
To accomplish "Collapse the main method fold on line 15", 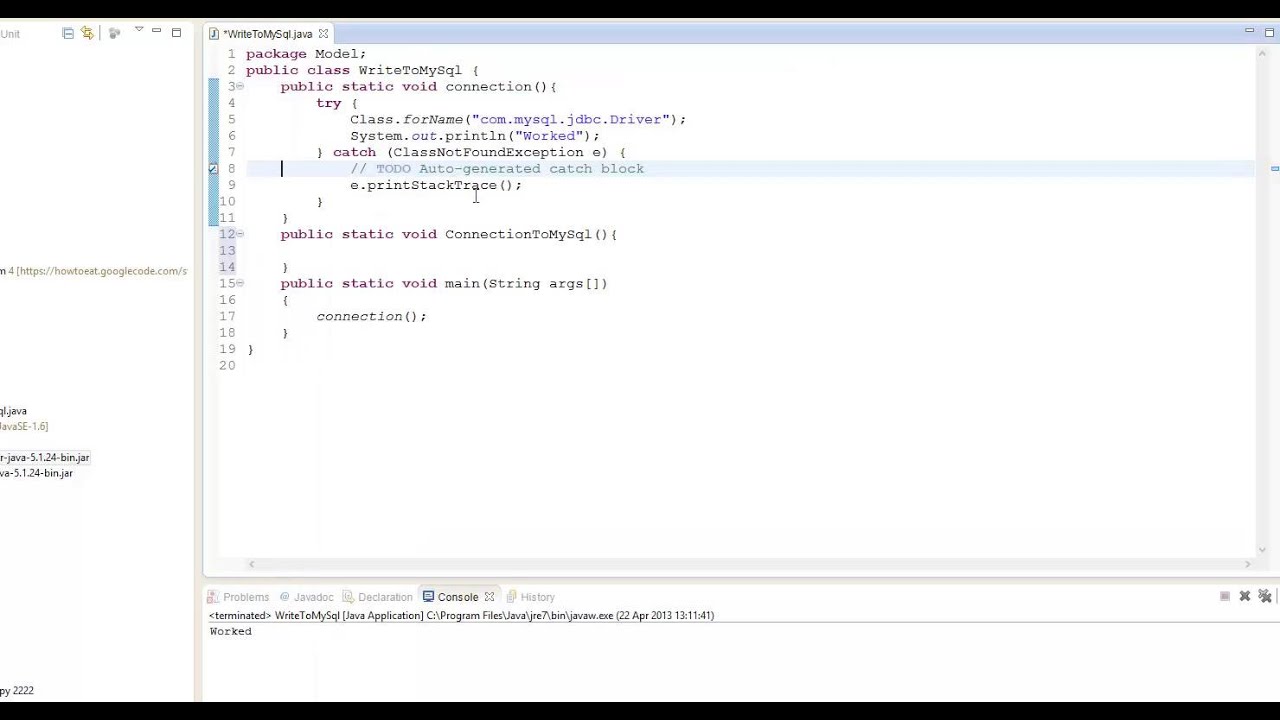I will (240, 283).
